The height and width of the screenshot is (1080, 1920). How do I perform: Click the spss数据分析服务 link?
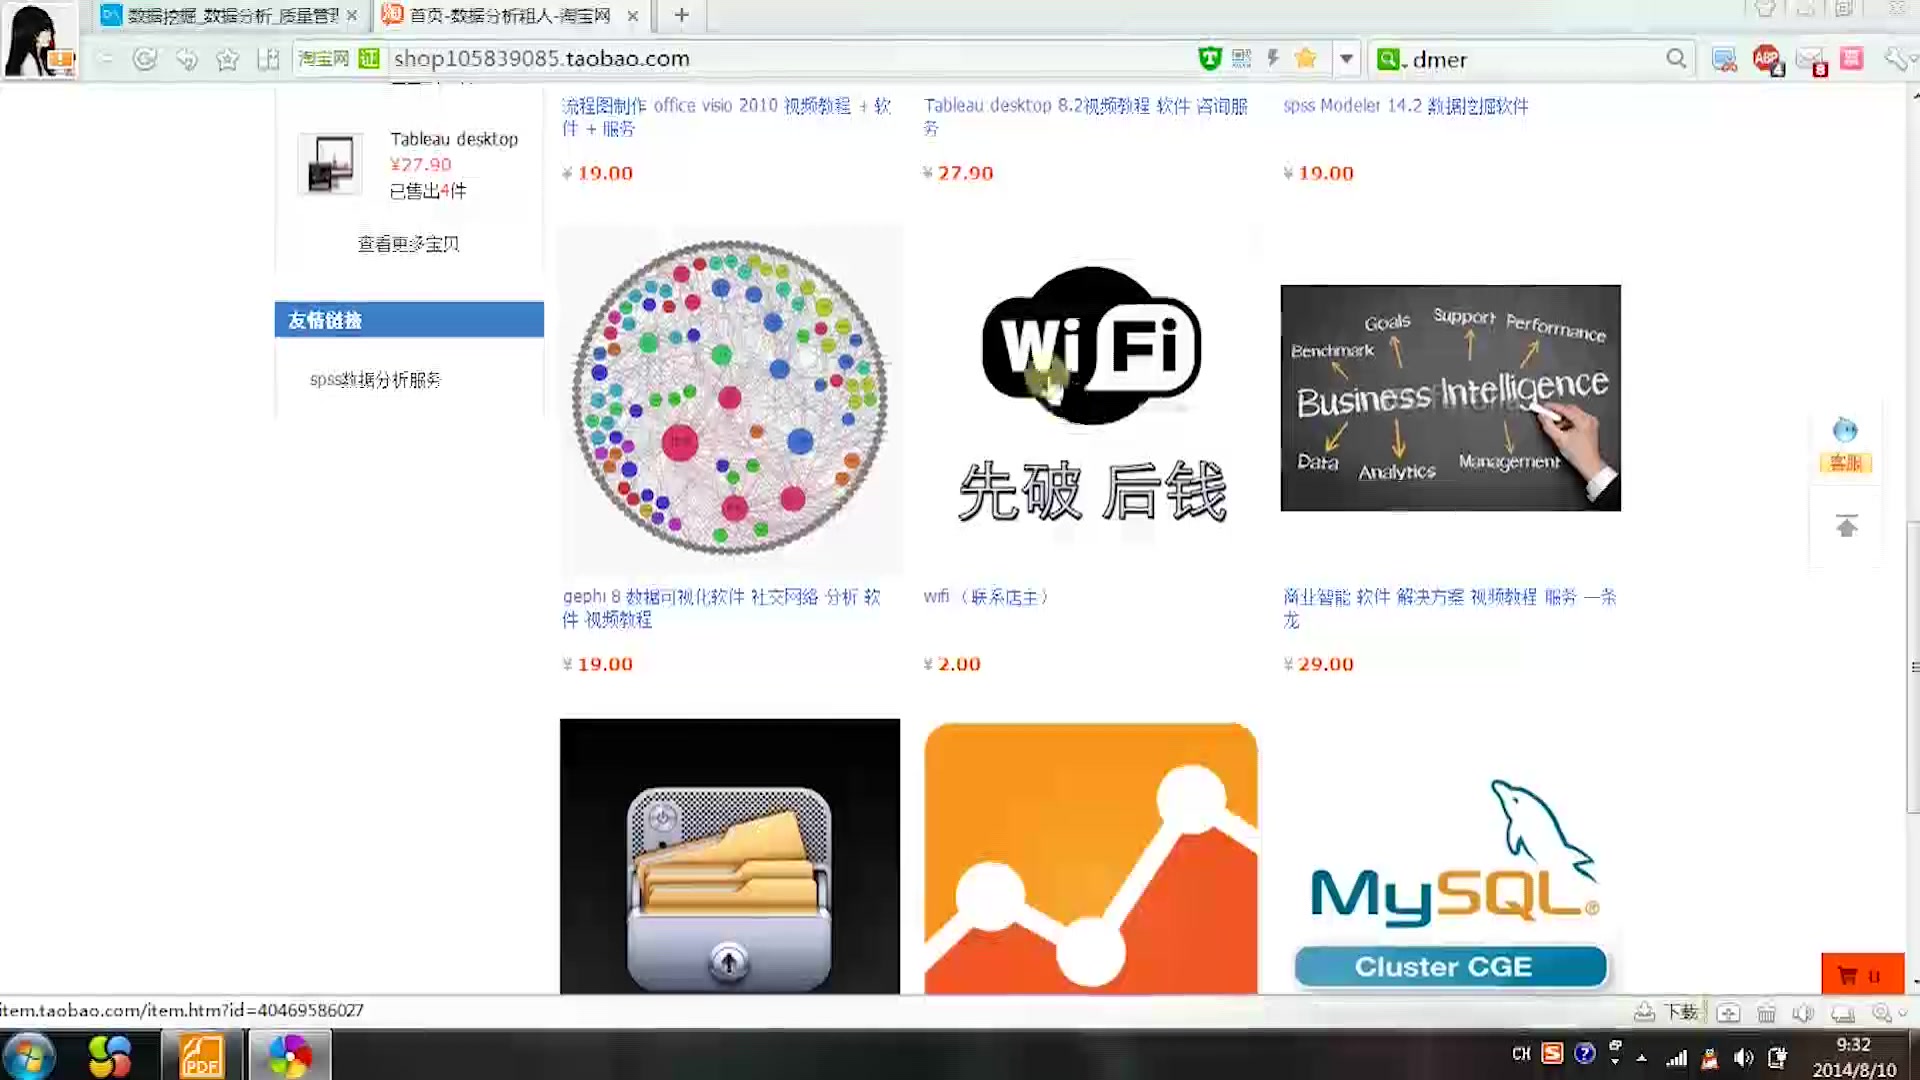point(375,381)
